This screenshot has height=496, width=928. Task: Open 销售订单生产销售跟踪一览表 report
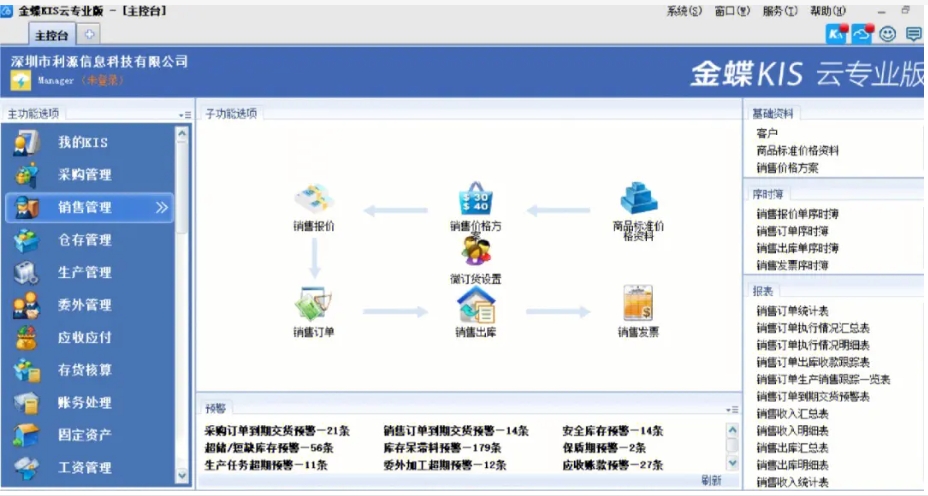(x=823, y=380)
